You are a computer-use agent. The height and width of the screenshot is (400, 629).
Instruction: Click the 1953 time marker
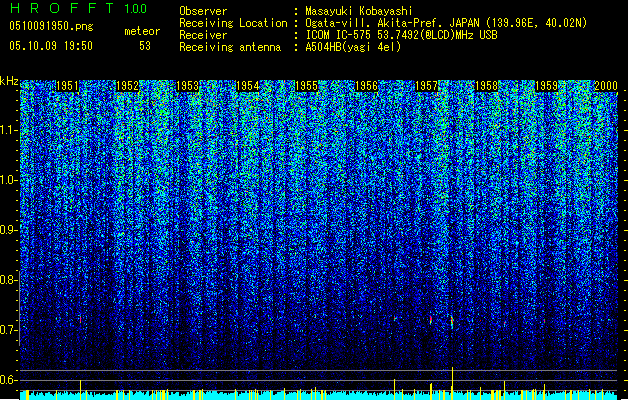pyautogui.click(x=187, y=86)
